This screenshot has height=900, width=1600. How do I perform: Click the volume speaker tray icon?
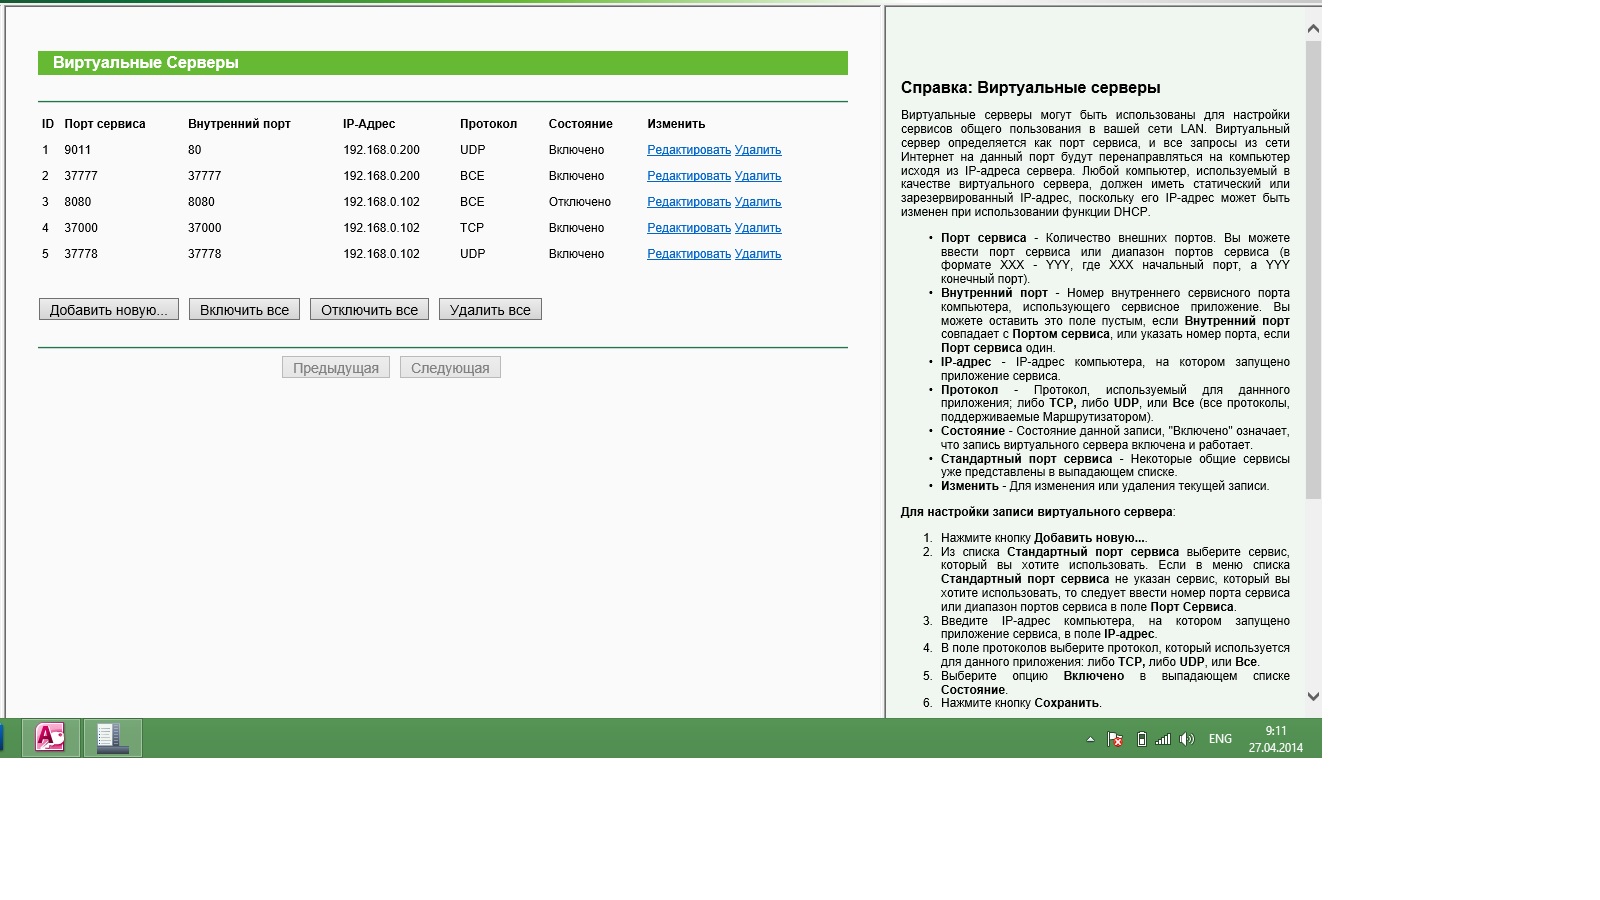pos(1187,740)
